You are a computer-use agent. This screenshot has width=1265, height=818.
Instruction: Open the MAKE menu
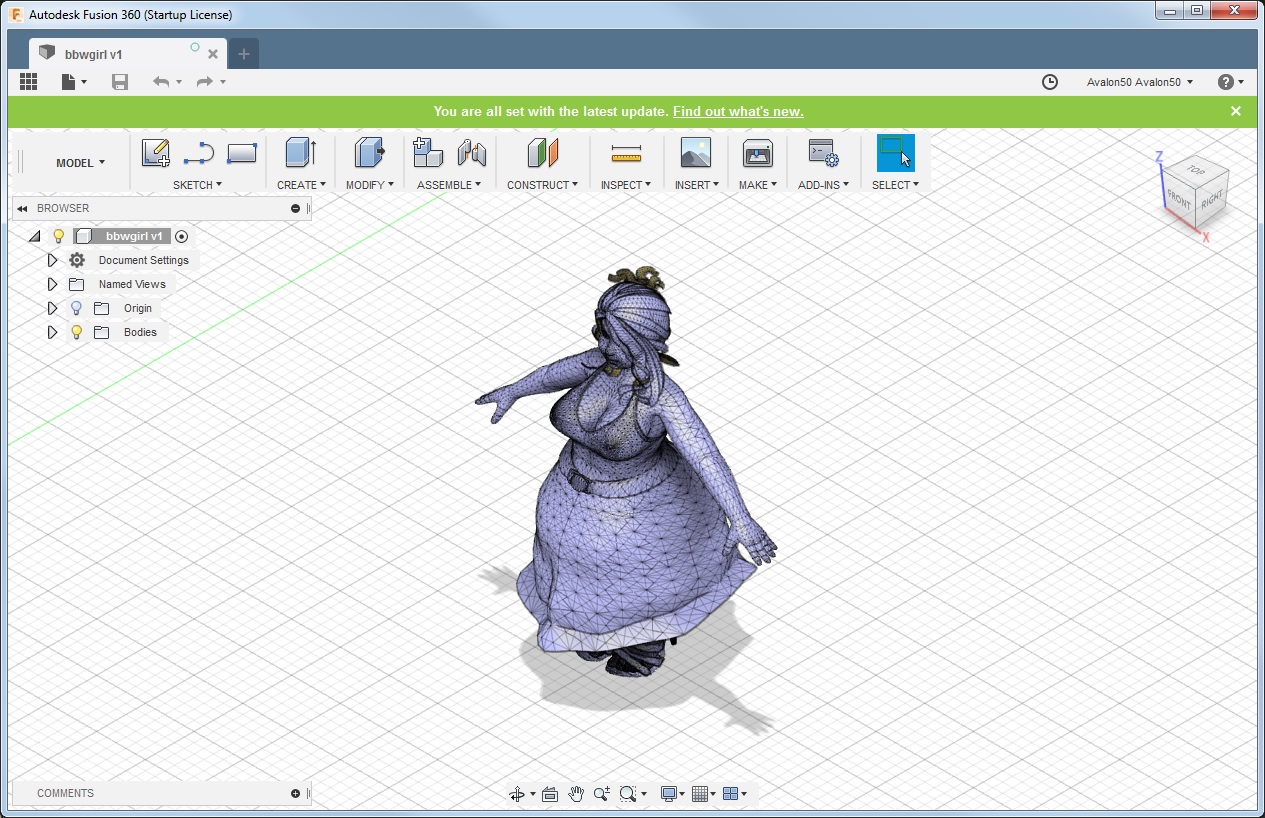pos(758,185)
